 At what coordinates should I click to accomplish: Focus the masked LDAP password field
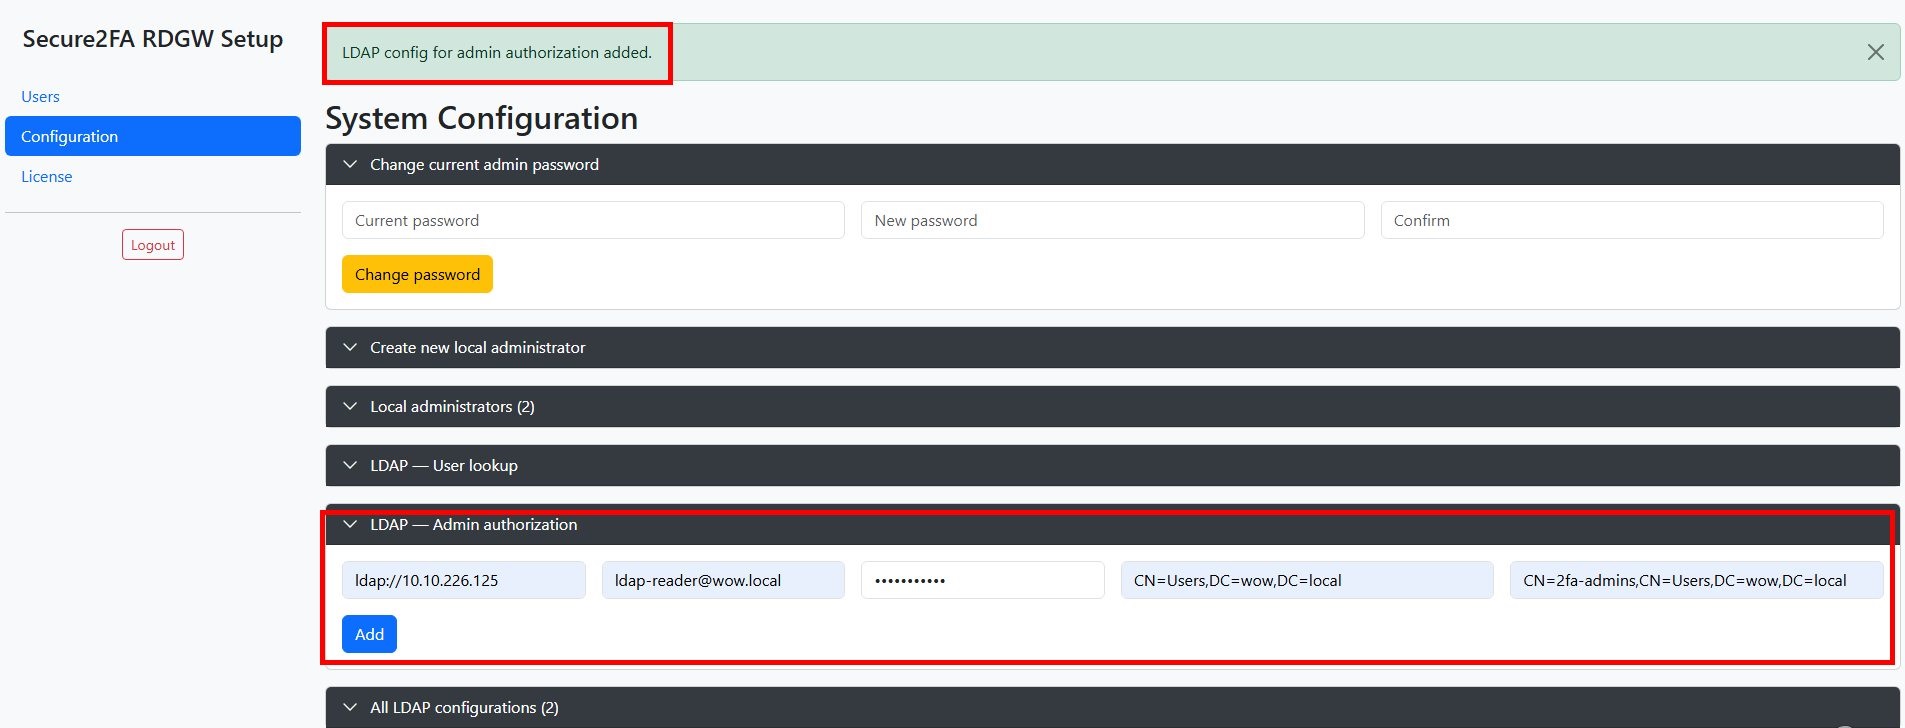point(982,581)
